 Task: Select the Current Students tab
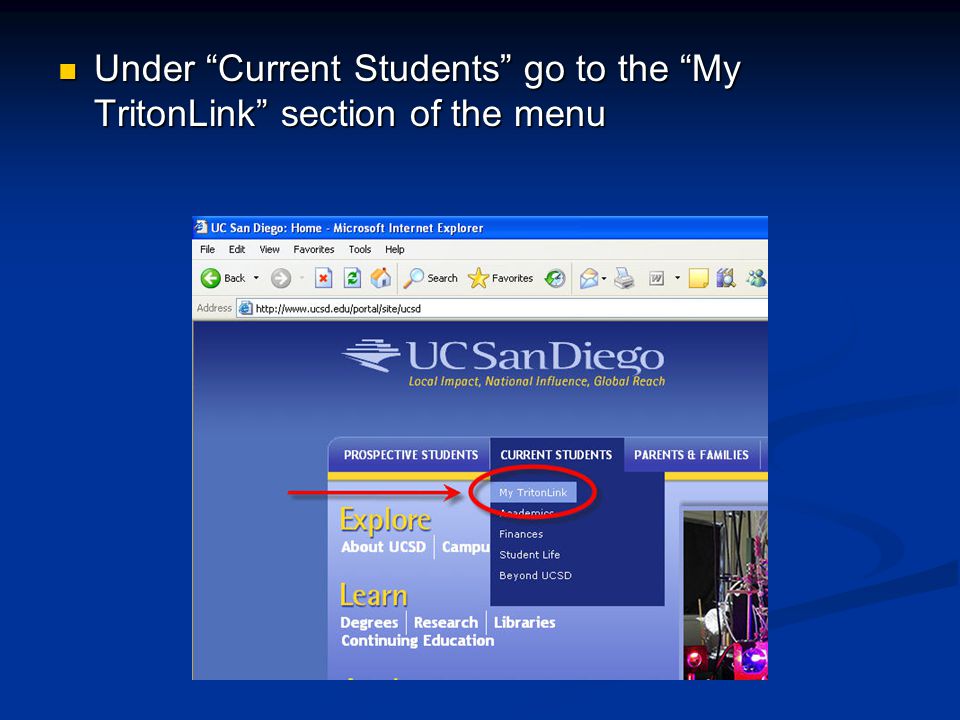pos(557,455)
